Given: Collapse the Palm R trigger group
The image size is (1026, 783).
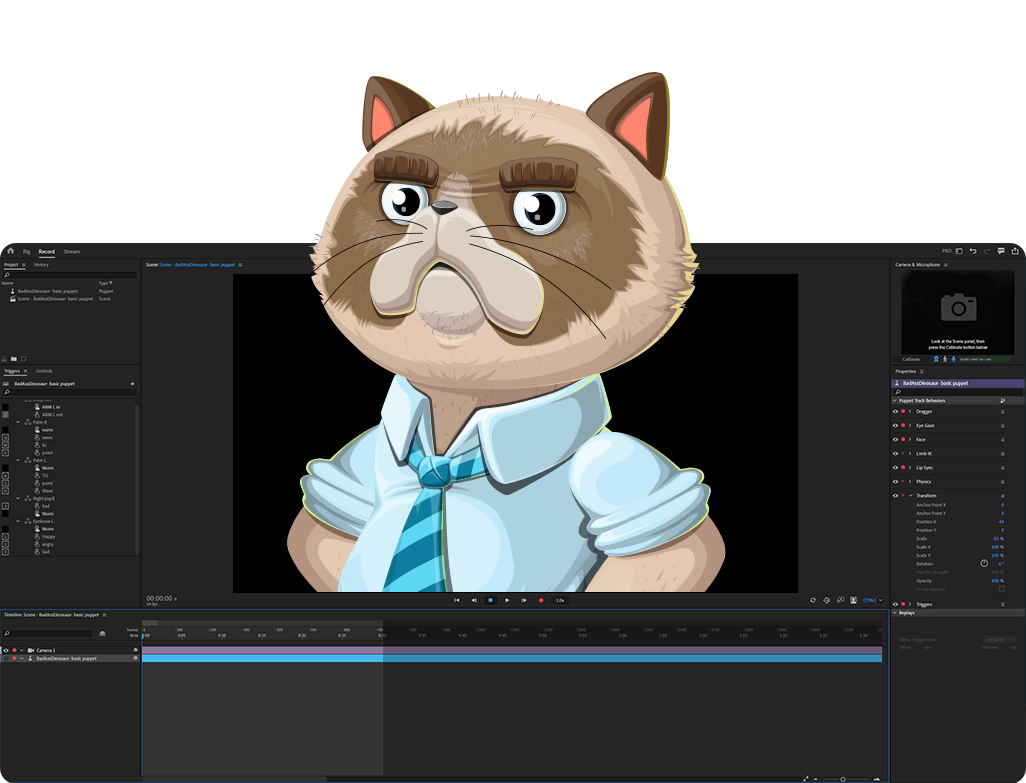Looking at the screenshot, I should click(x=18, y=422).
